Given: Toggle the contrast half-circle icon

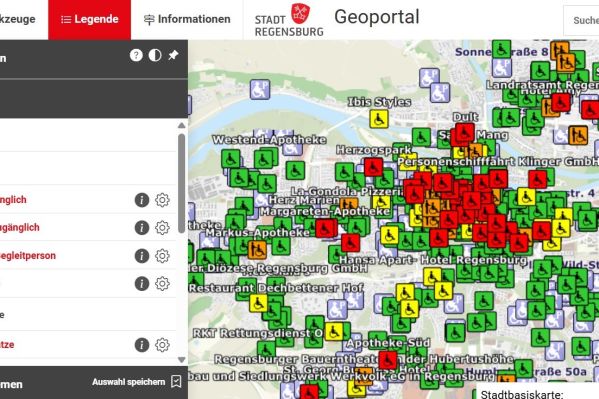Looking at the screenshot, I should (x=155, y=55).
